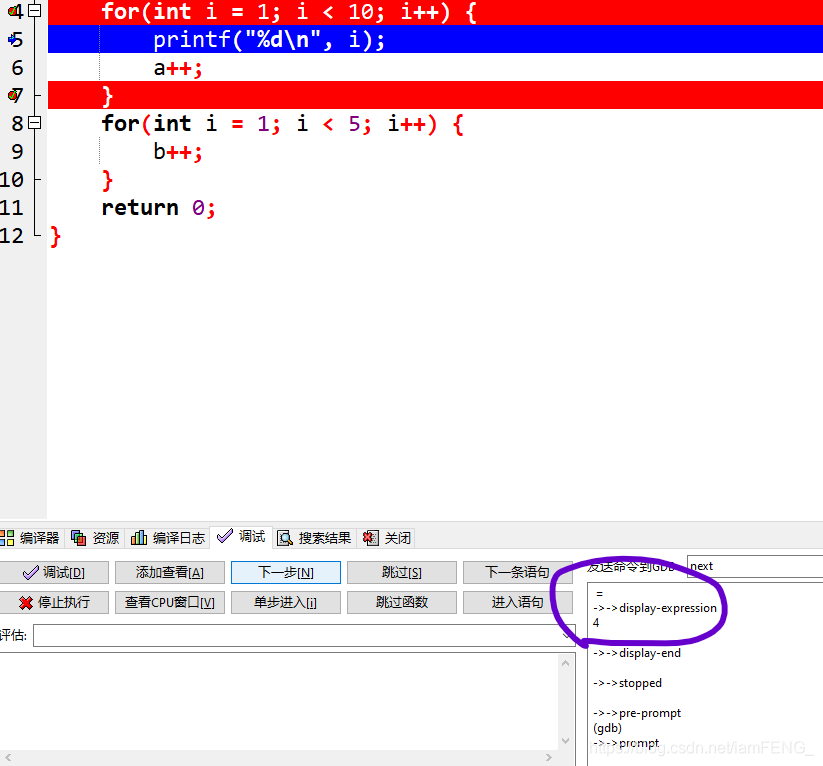The width and height of the screenshot is (823, 766).
Task: Click the 关闭 tab
Action: [387, 538]
